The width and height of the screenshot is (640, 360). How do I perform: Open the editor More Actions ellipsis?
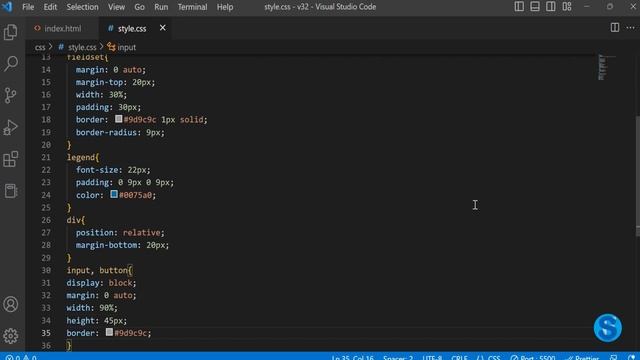point(631,28)
